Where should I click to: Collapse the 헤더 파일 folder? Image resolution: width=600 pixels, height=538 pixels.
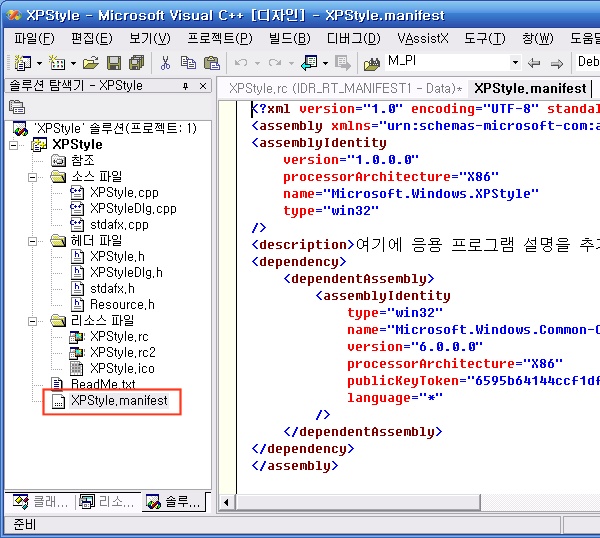pyautogui.click(x=33, y=241)
